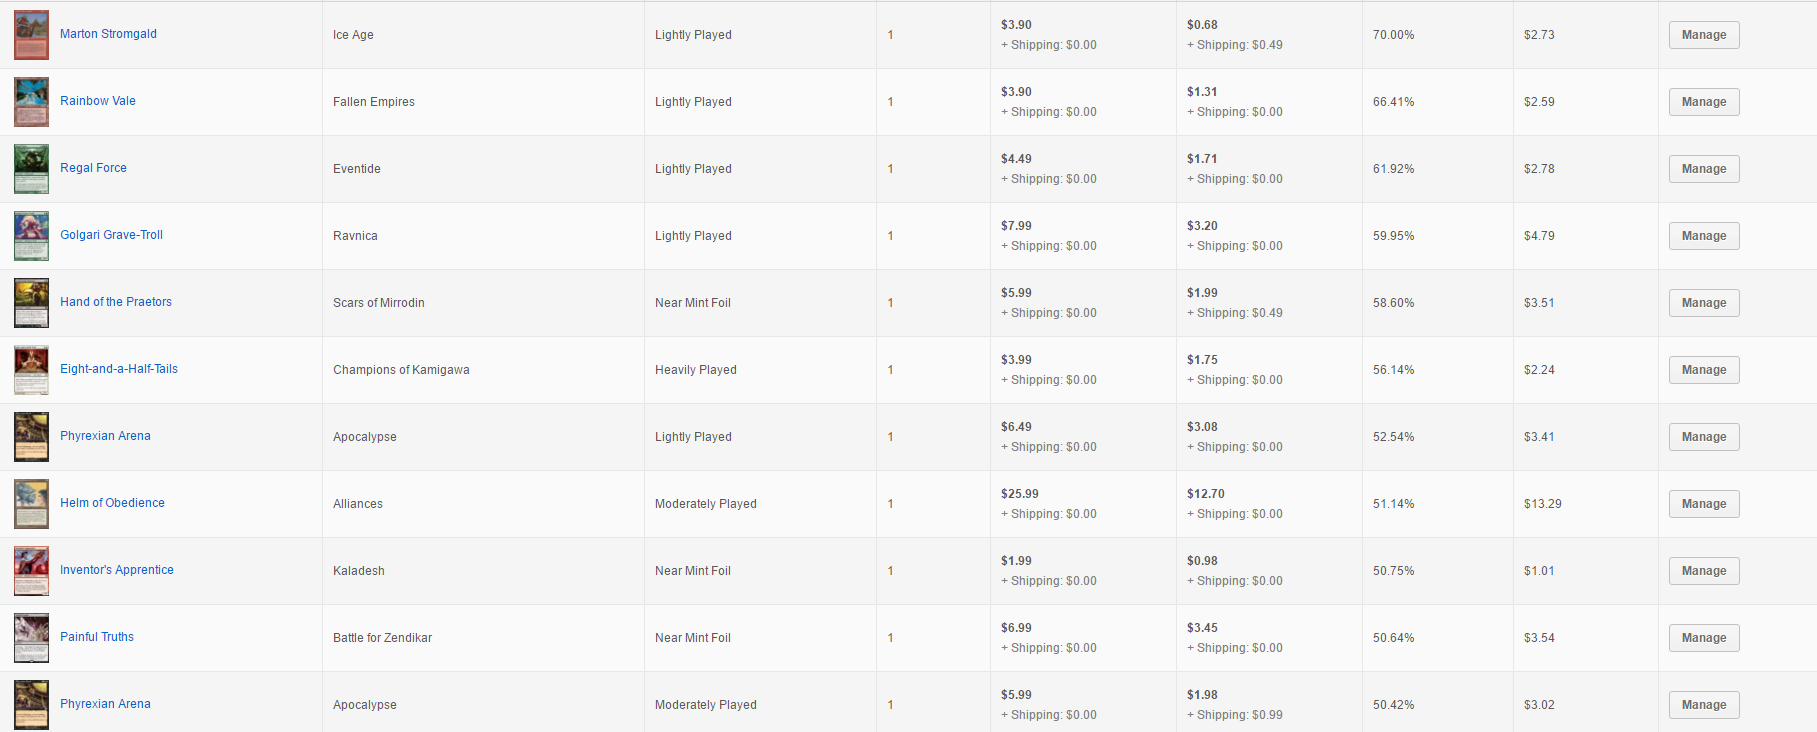Select the Hand of the Praetors thumbnail

point(31,303)
